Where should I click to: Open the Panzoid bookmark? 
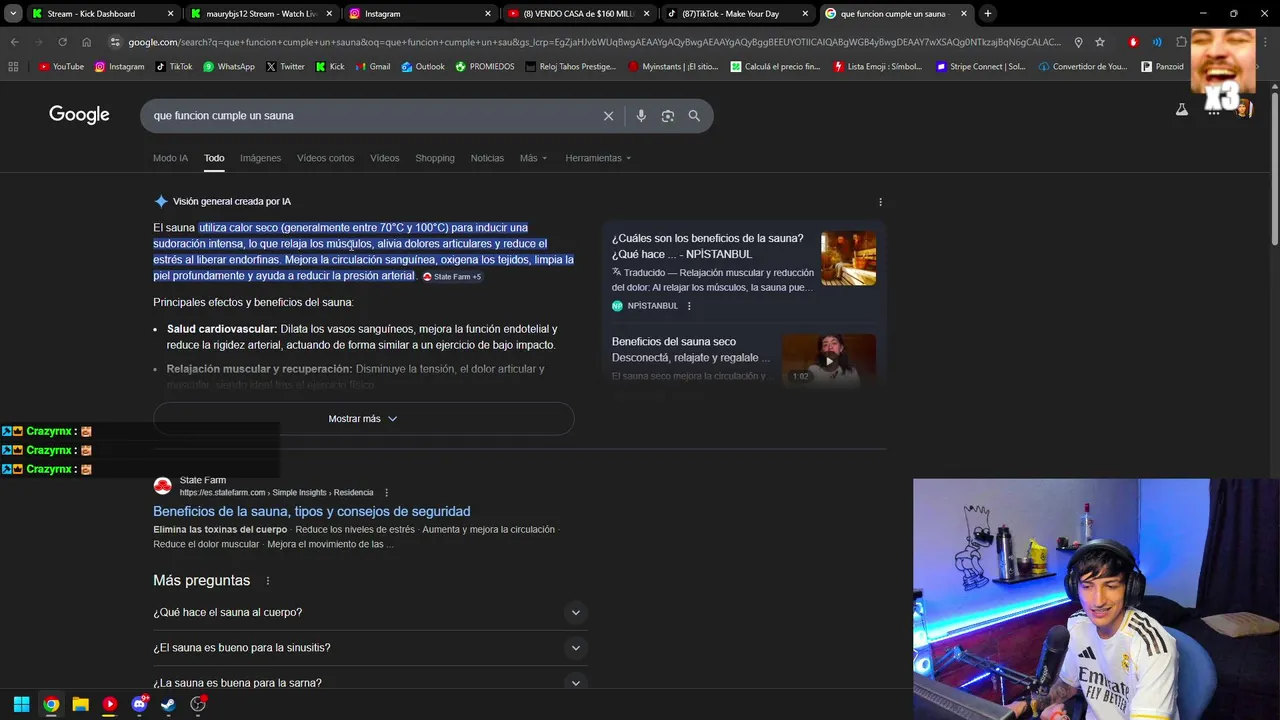(x=1162, y=67)
